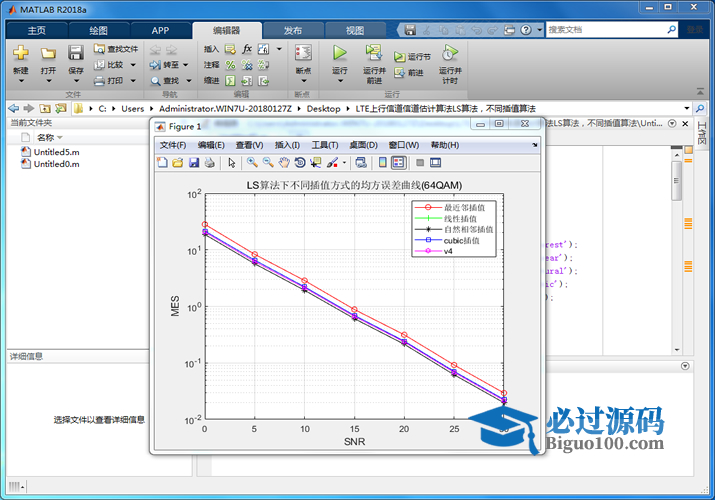Switch to the 绘图 plots tab
The image size is (715, 500).
pos(98,31)
